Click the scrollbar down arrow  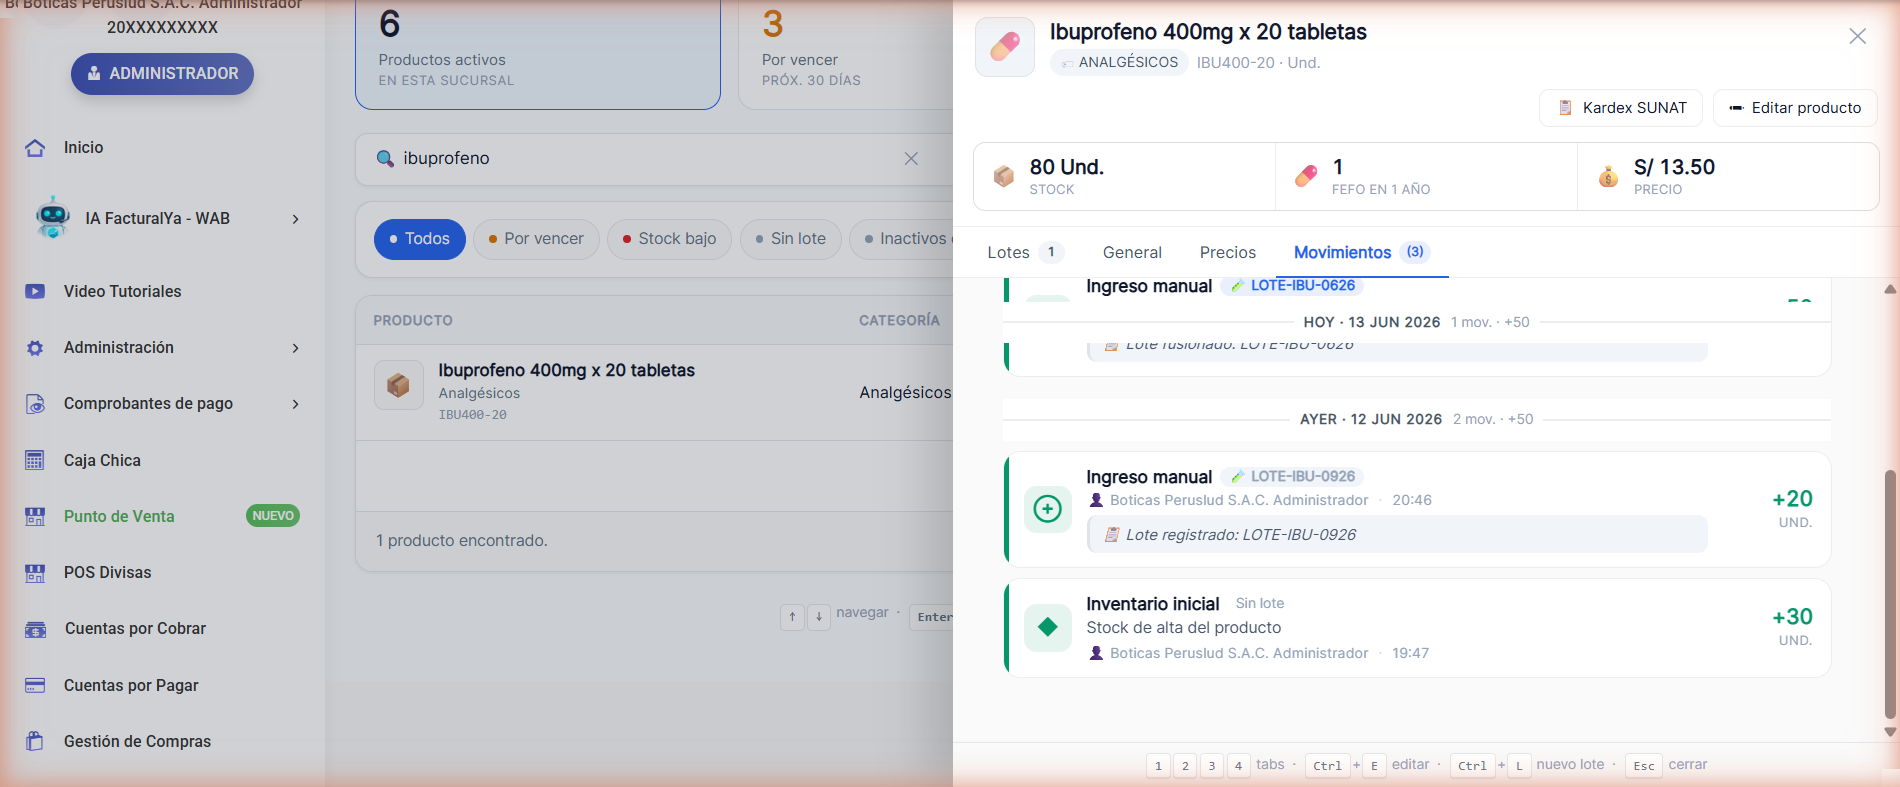1890,732
